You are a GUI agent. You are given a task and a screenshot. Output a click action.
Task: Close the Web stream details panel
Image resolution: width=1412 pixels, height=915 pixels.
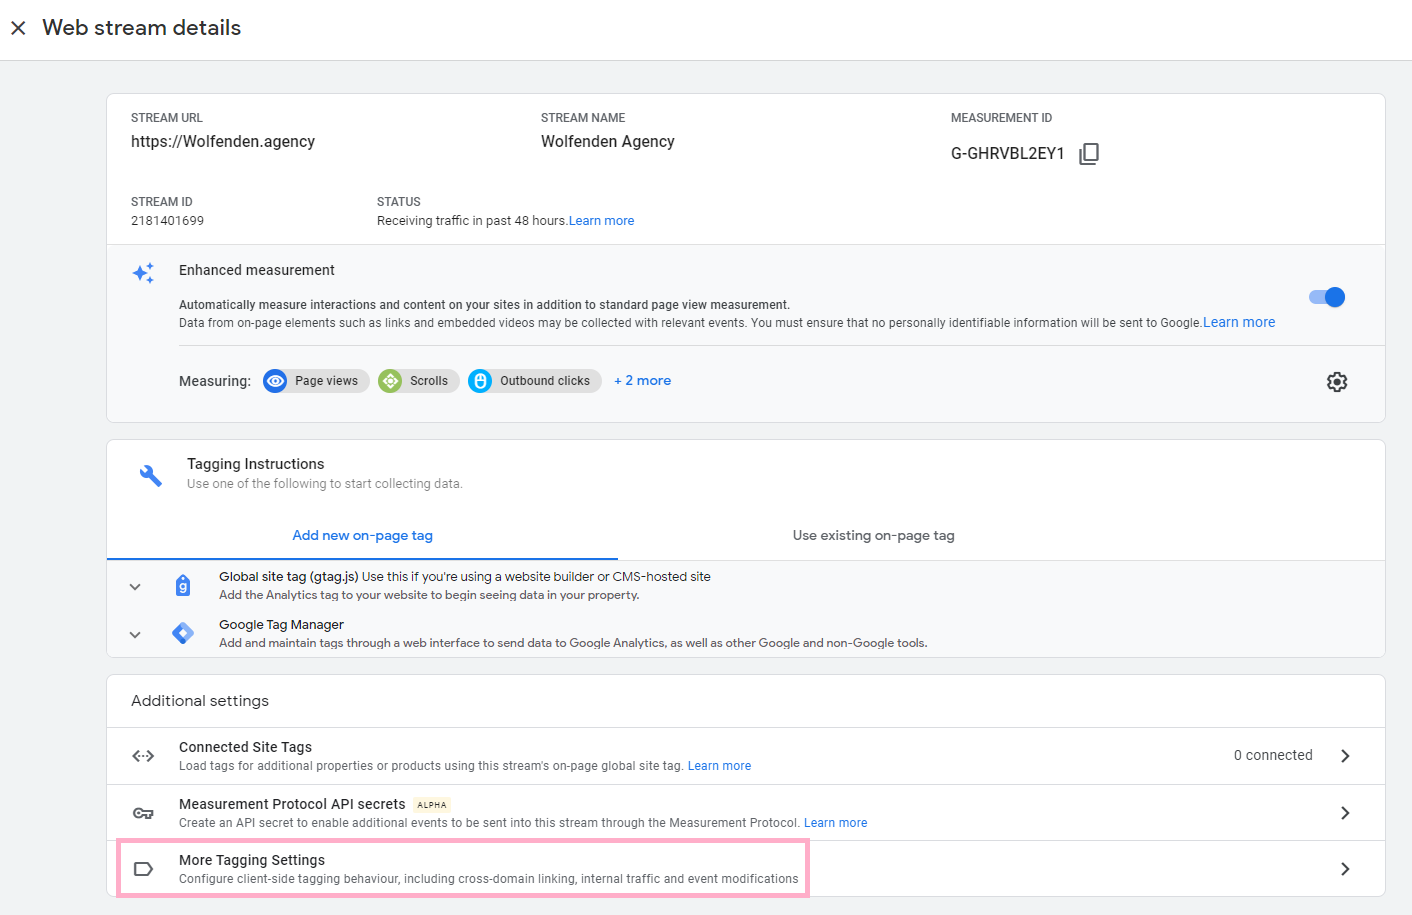click(18, 28)
